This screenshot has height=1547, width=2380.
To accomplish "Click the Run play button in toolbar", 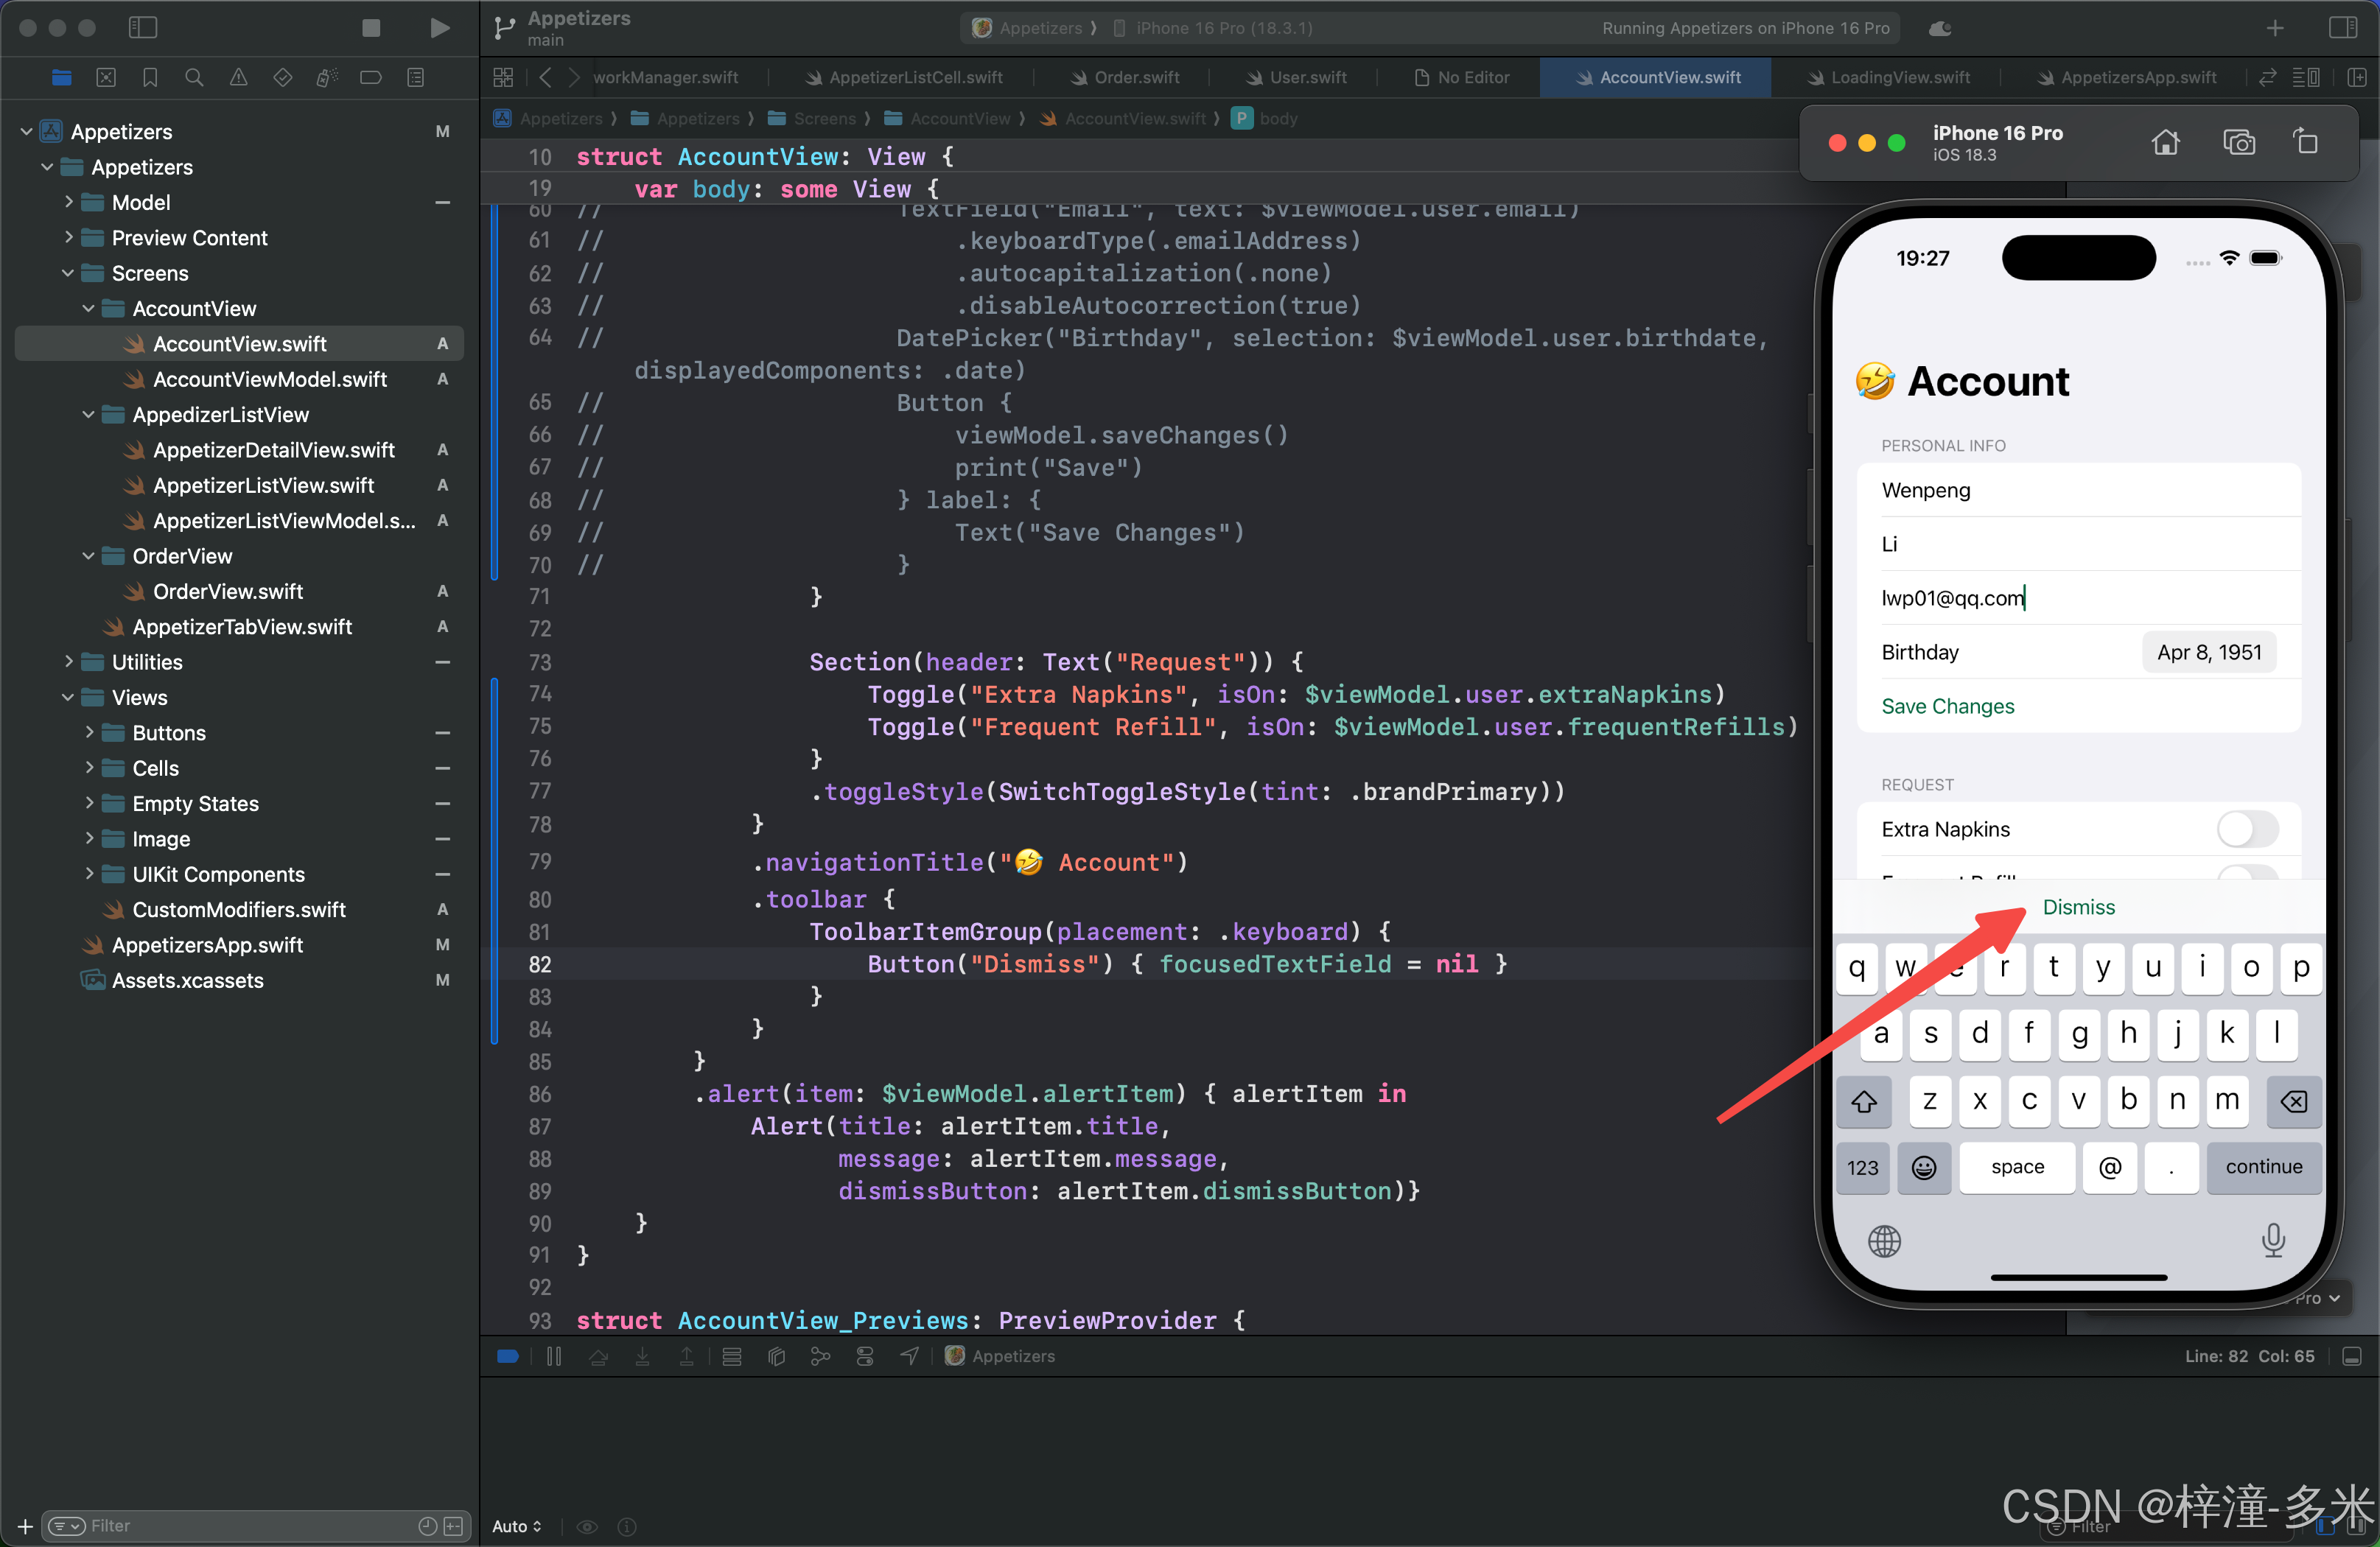I will 439,28.
